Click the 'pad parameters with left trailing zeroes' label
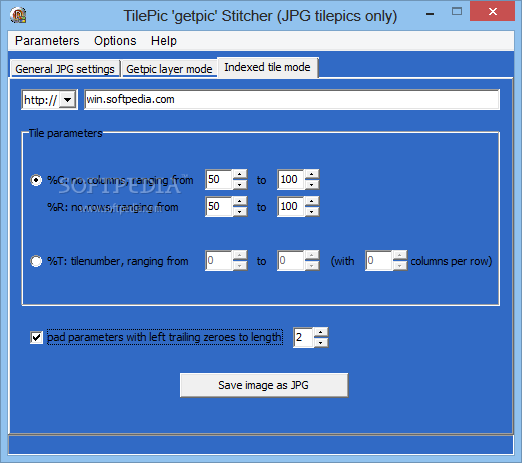This screenshot has height=463, width=522. click(165, 337)
